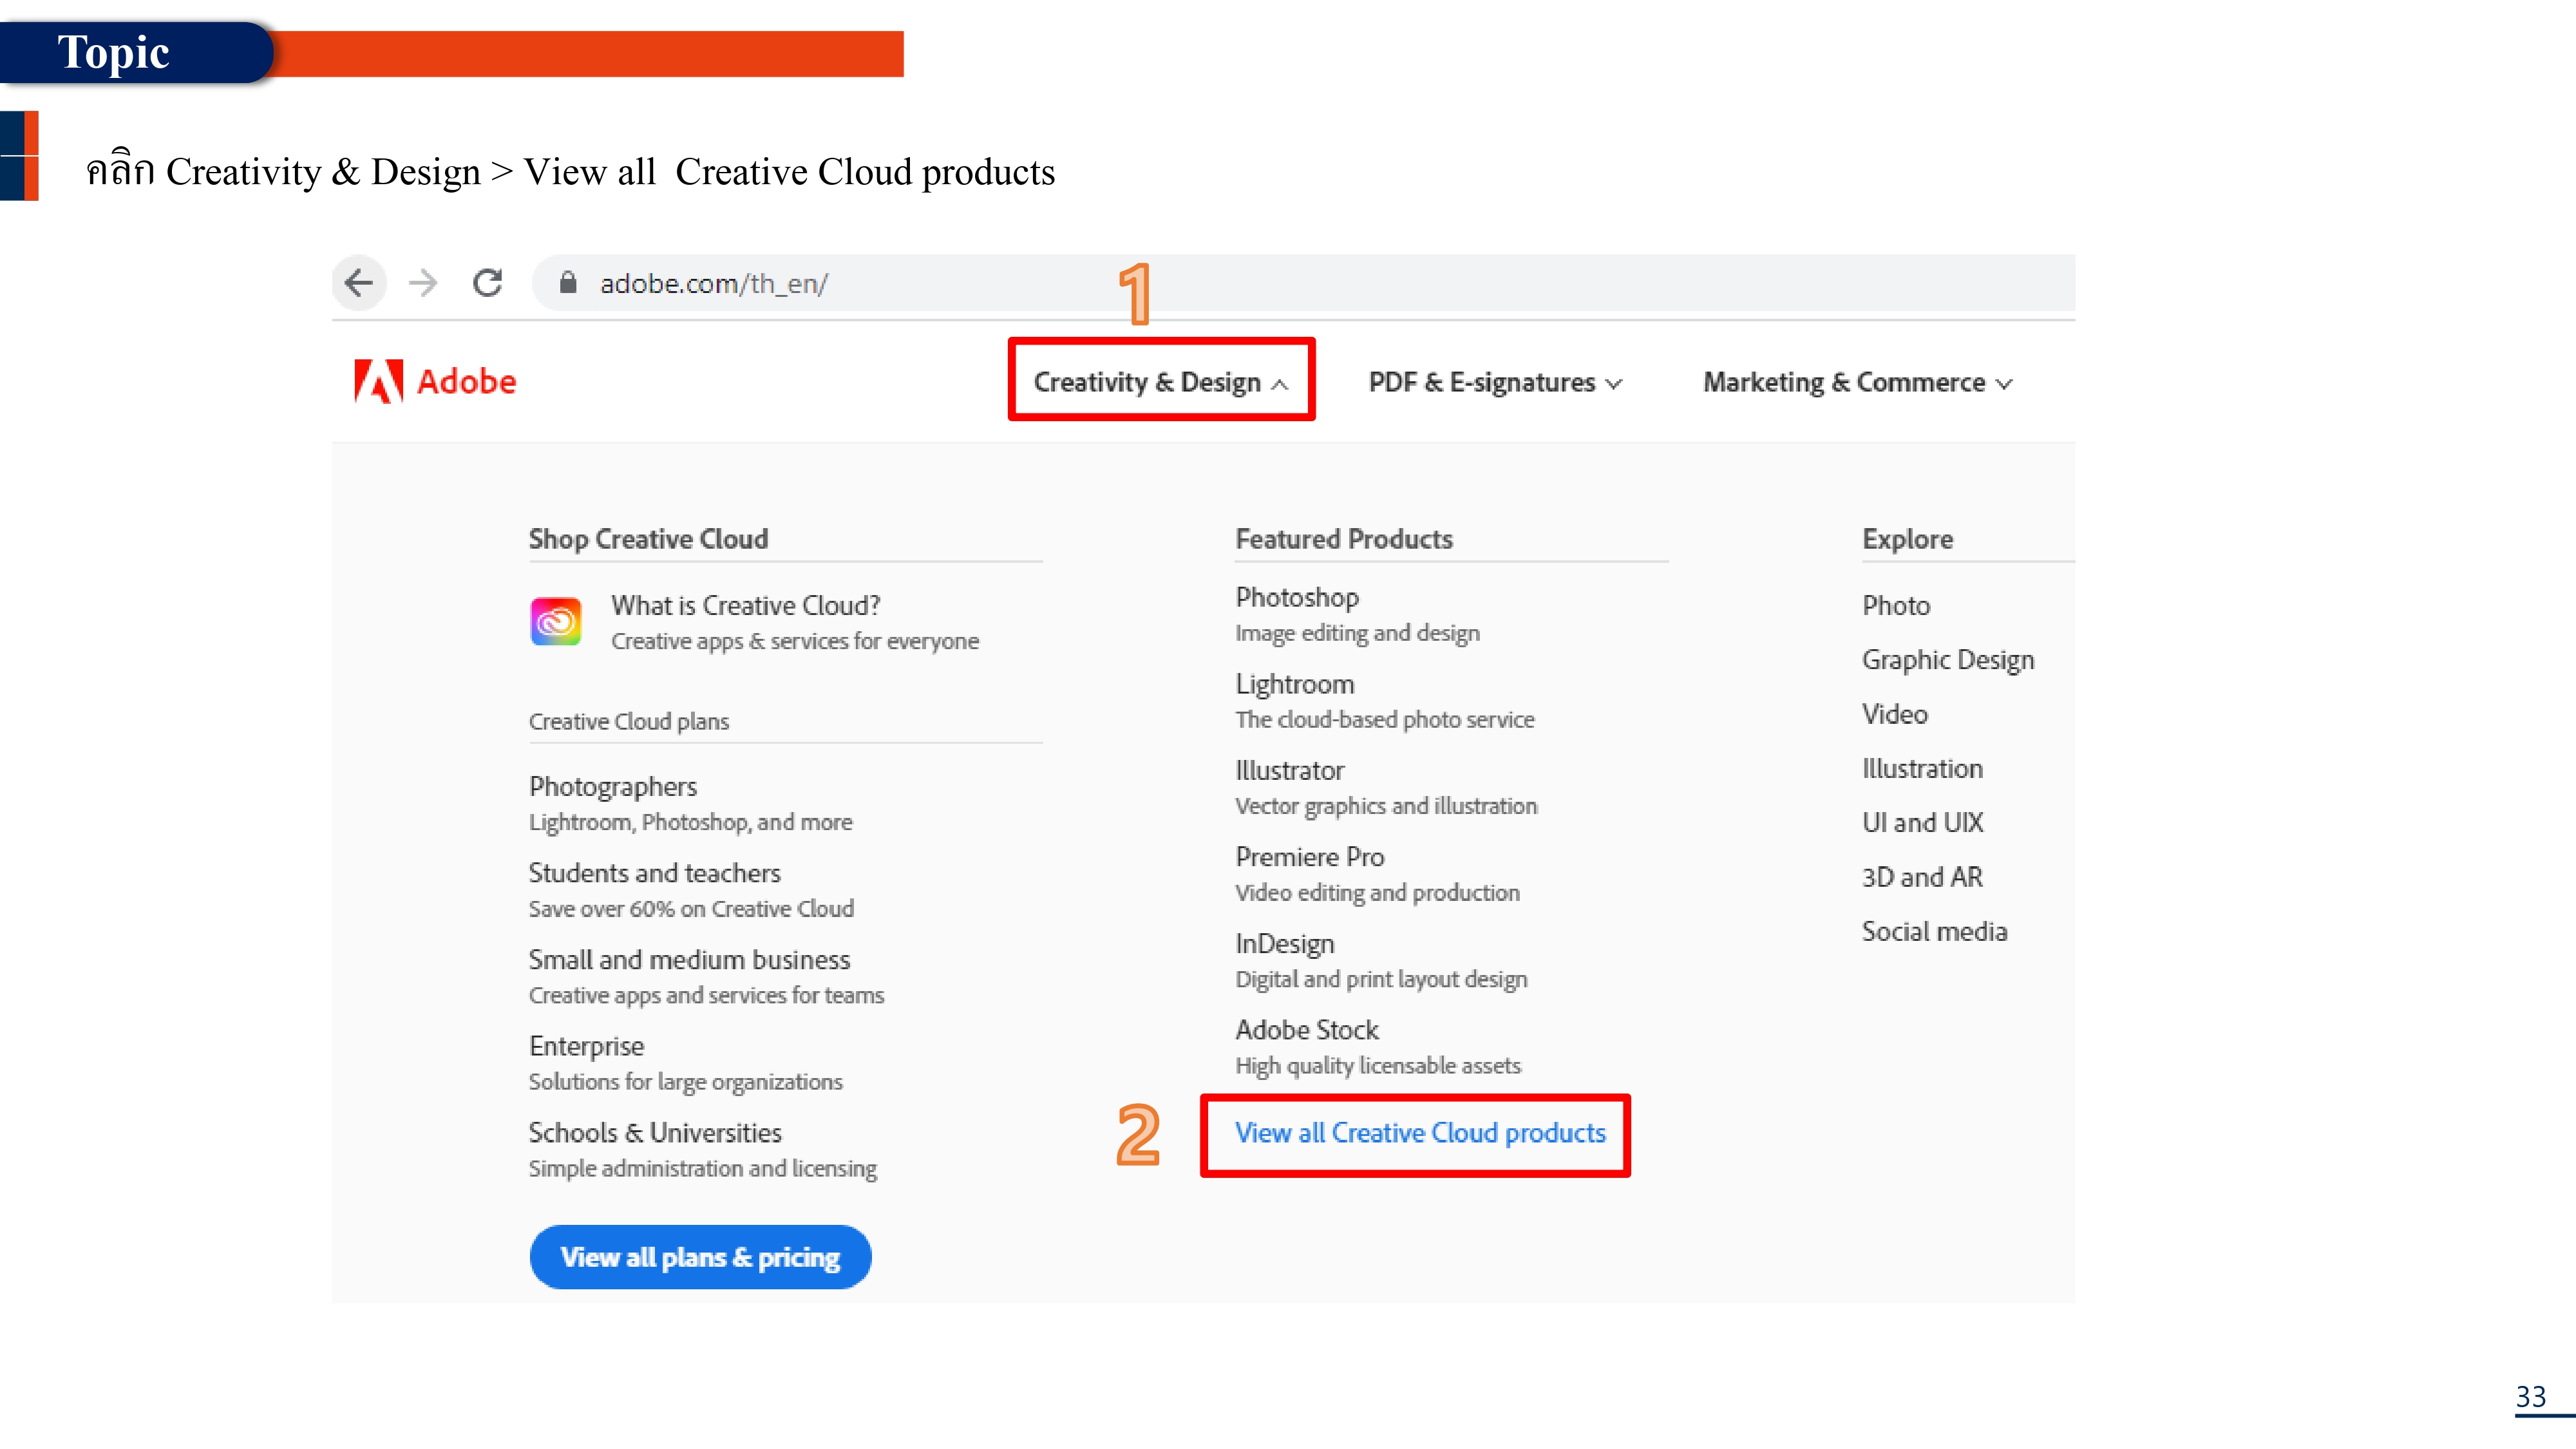Image resolution: width=2576 pixels, height=1449 pixels.
Task: Open the Students and teachers plan
Action: [654, 873]
